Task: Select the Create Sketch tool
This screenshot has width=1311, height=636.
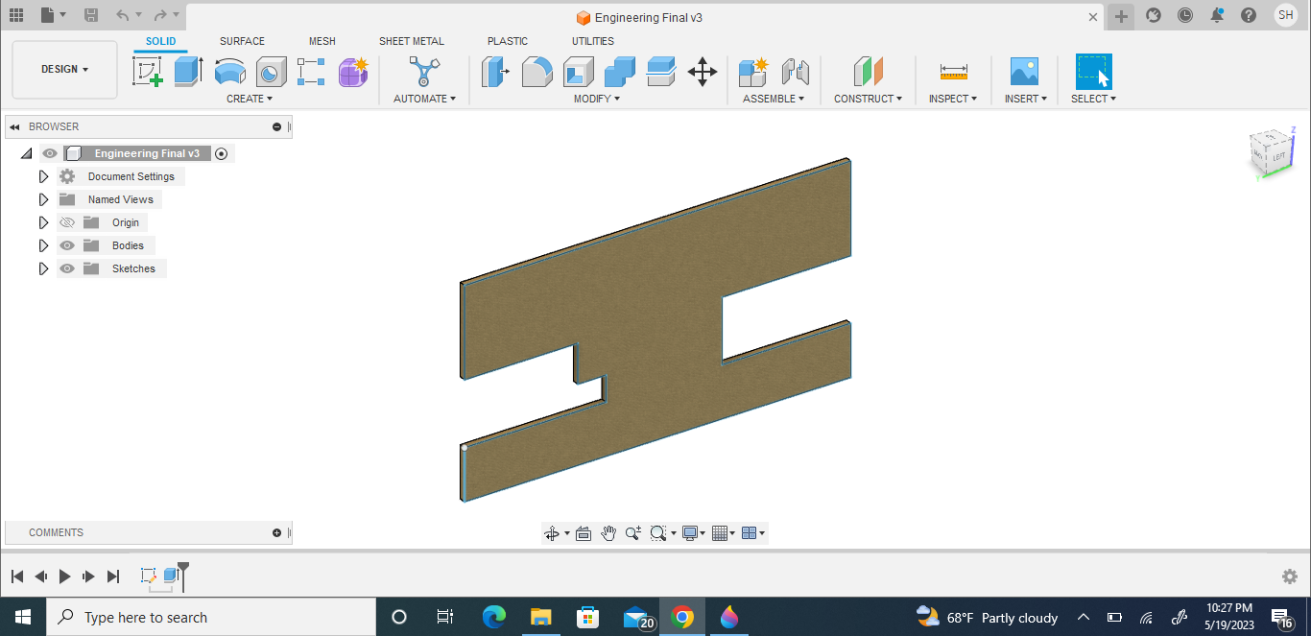Action: point(148,71)
